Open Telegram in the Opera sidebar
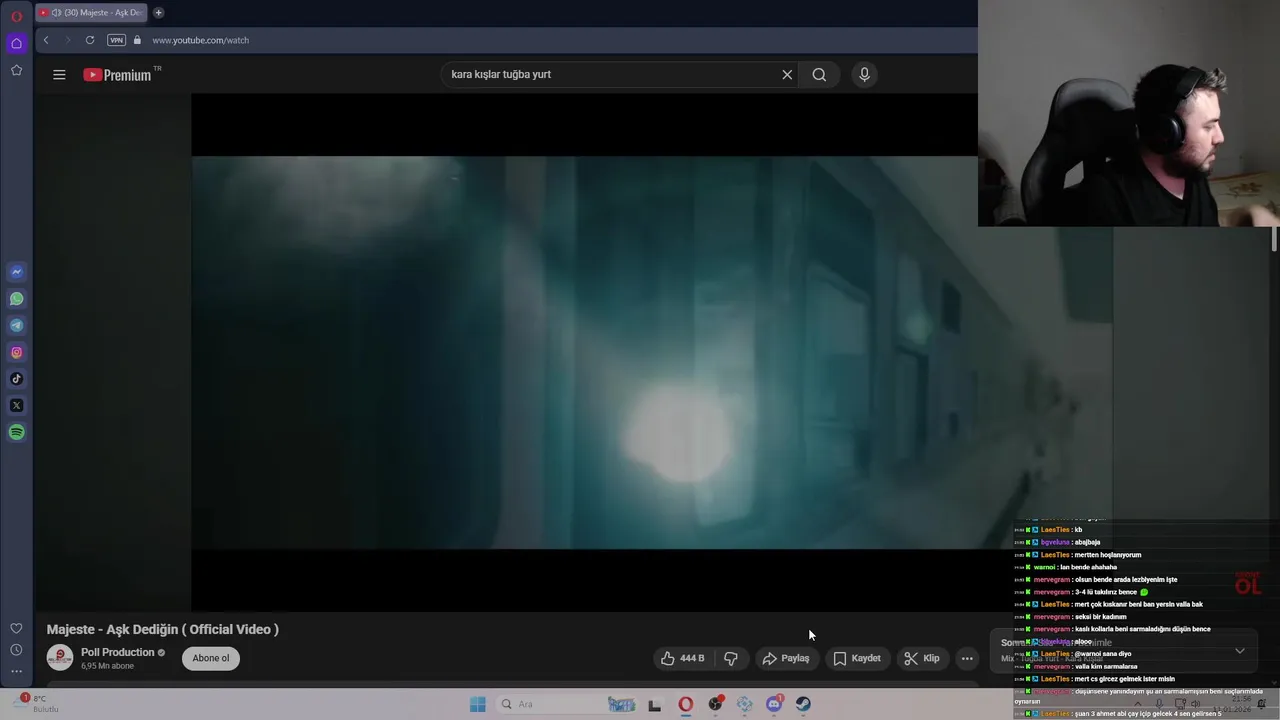Viewport: 1280px width, 720px height. (x=16, y=325)
